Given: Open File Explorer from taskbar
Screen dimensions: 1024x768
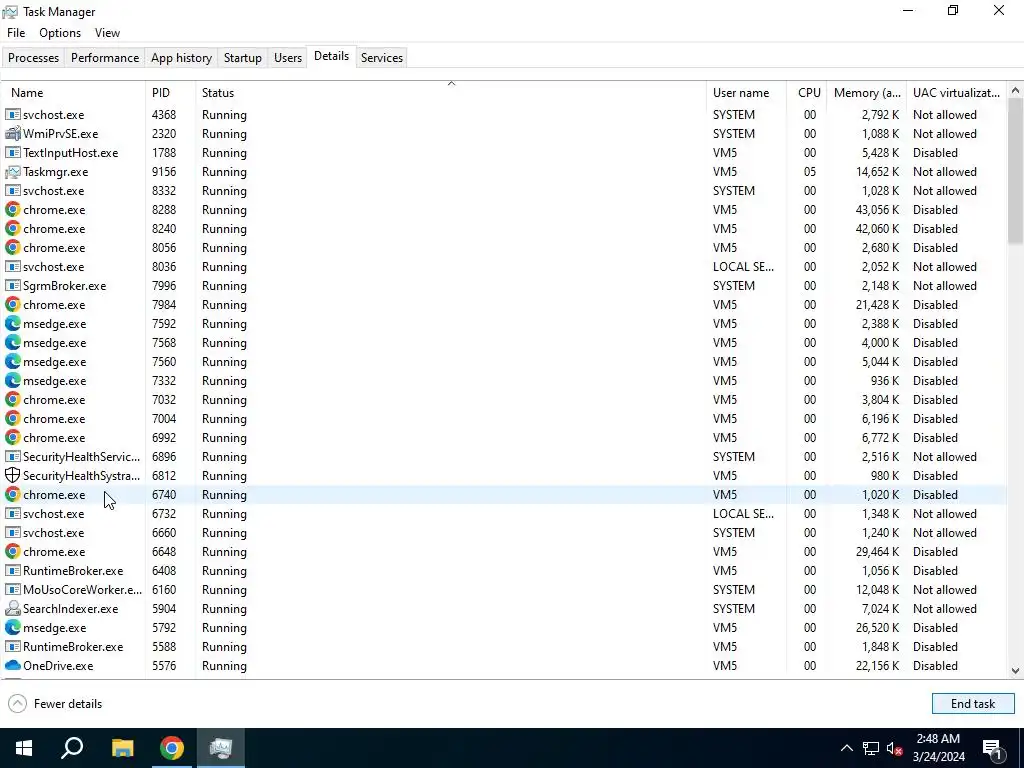Looking at the screenshot, I should coord(122,748).
